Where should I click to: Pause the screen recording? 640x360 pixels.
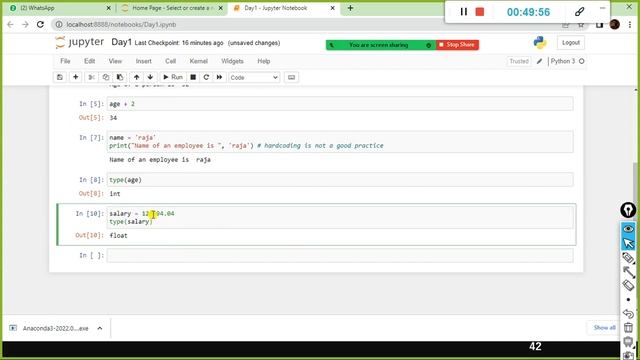point(463,12)
